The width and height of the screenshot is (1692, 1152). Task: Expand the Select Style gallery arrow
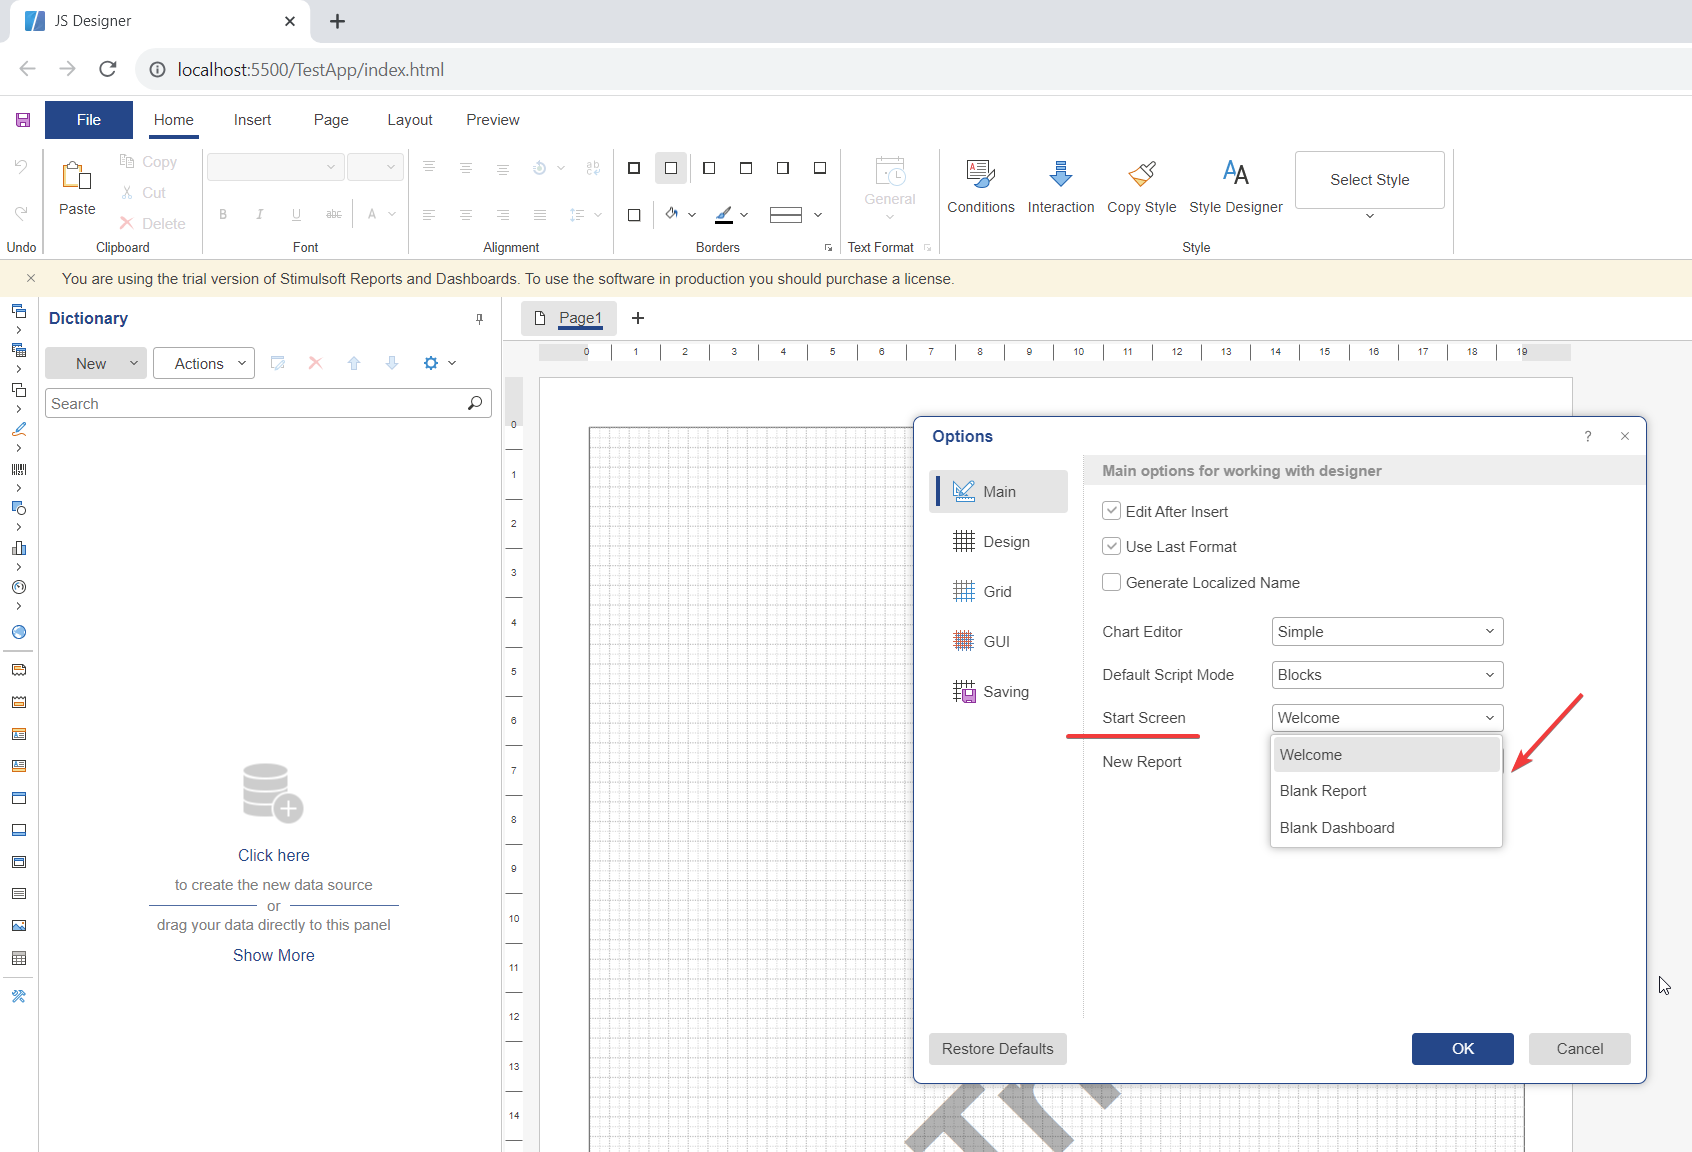(x=1370, y=216)
